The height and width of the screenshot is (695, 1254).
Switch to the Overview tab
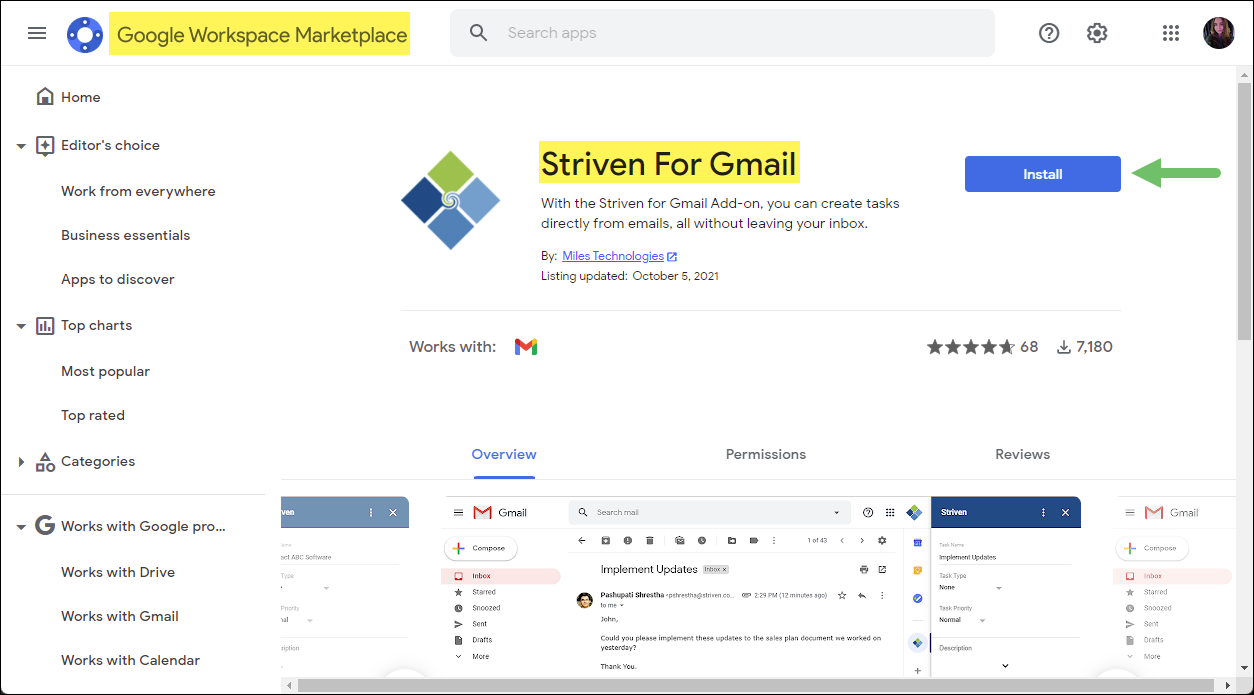click(504, 454)
